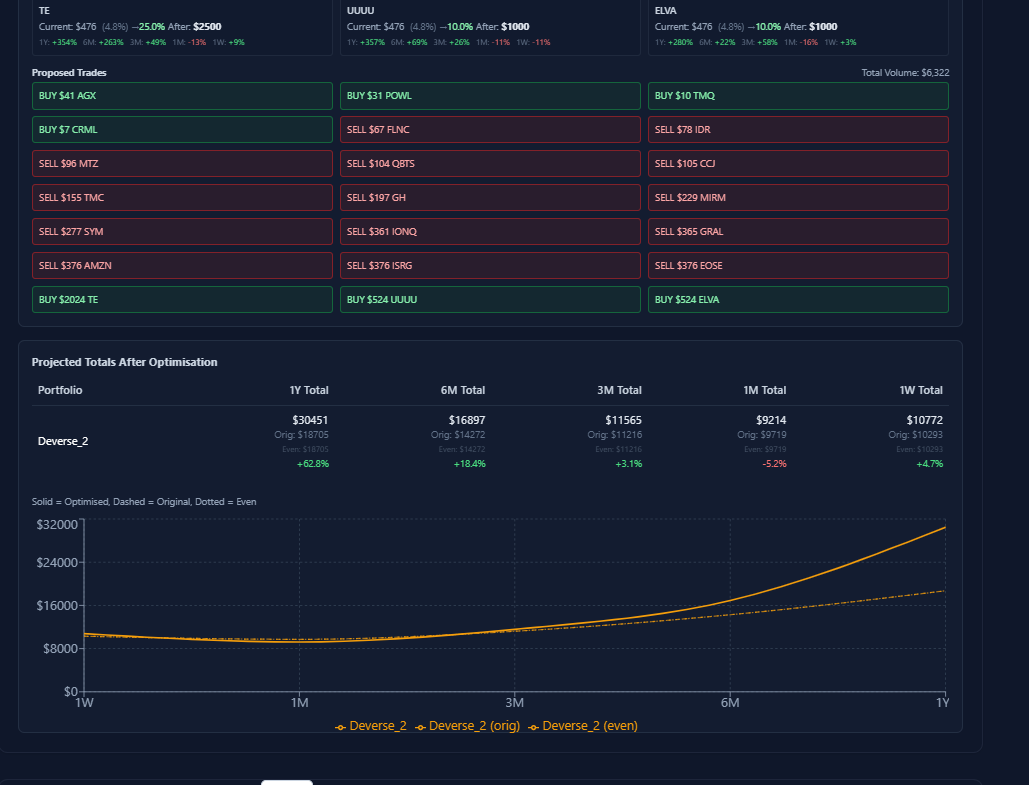This screenshot has height=785, width=1029.
Task: Click the SELL $376 AMZN trade
Action: pos(182,265)
